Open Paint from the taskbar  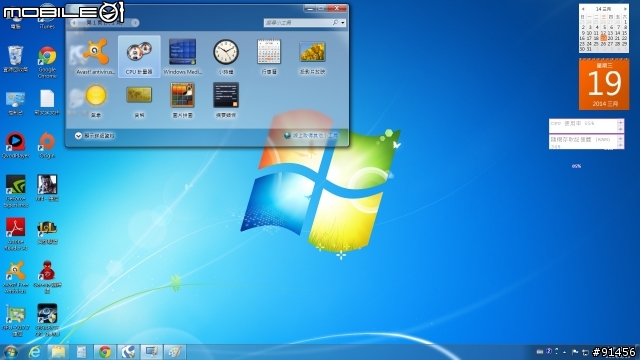tap(175, 352)
